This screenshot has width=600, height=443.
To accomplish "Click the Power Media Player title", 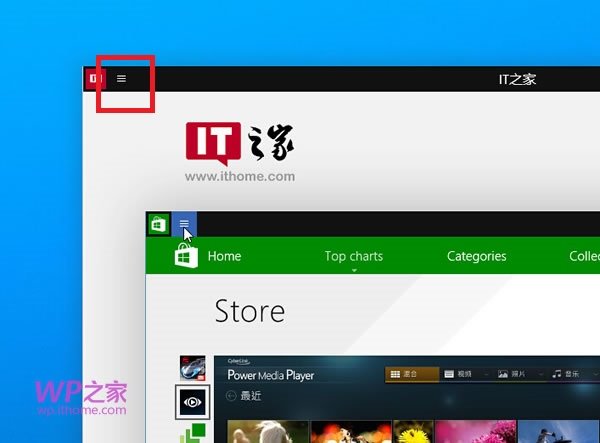I will (x=271, y=375).
